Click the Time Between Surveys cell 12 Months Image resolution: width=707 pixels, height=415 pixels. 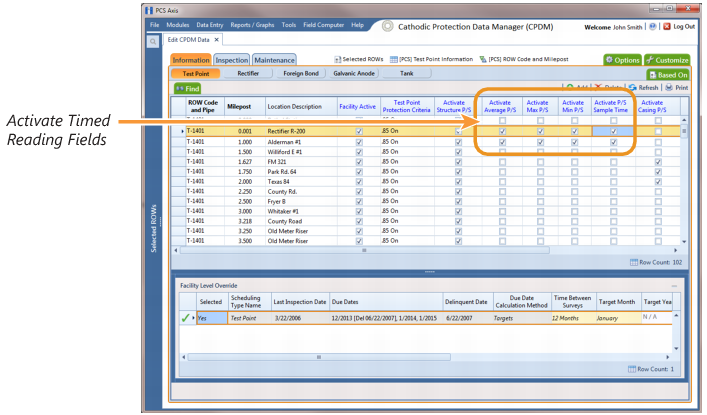573,318
